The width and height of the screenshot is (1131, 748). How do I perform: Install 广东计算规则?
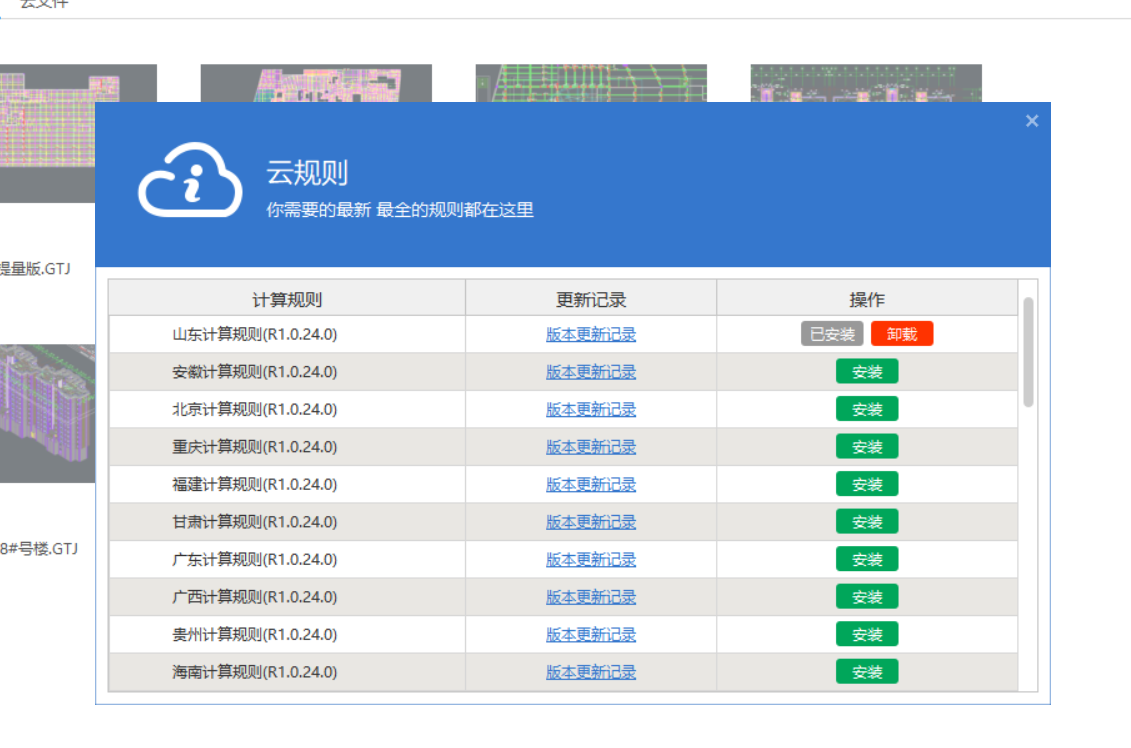pos(867,559)
